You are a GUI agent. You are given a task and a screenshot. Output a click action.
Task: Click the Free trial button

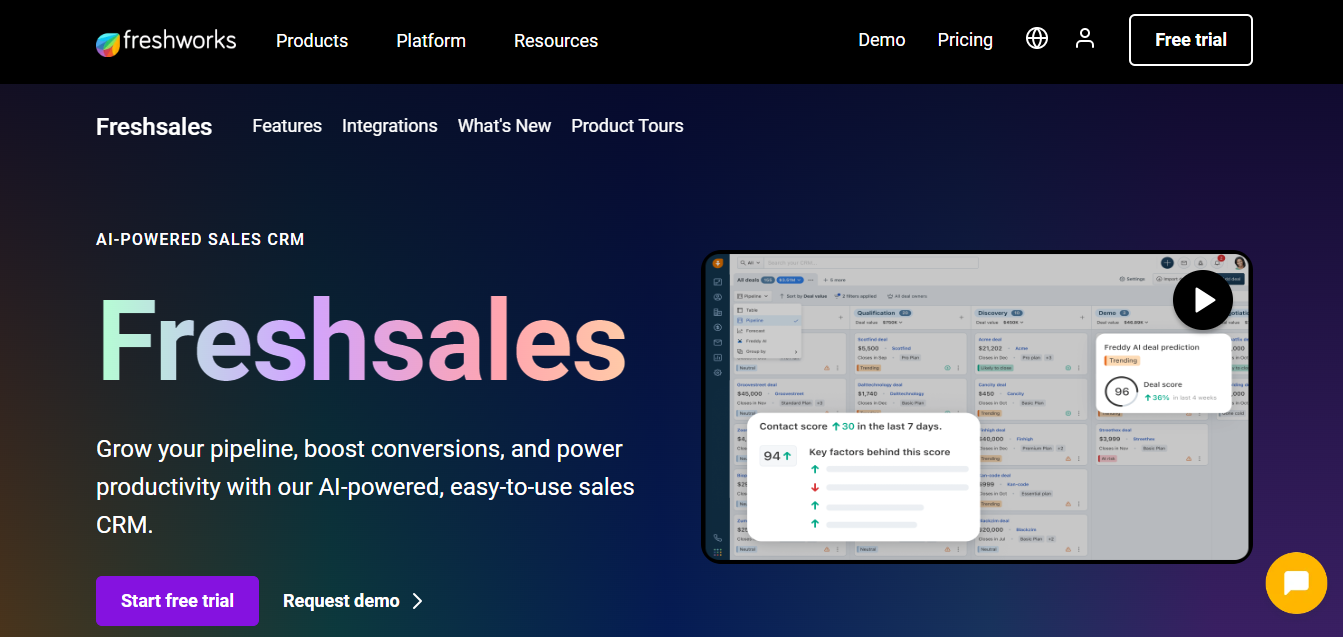coord(1191,40)
